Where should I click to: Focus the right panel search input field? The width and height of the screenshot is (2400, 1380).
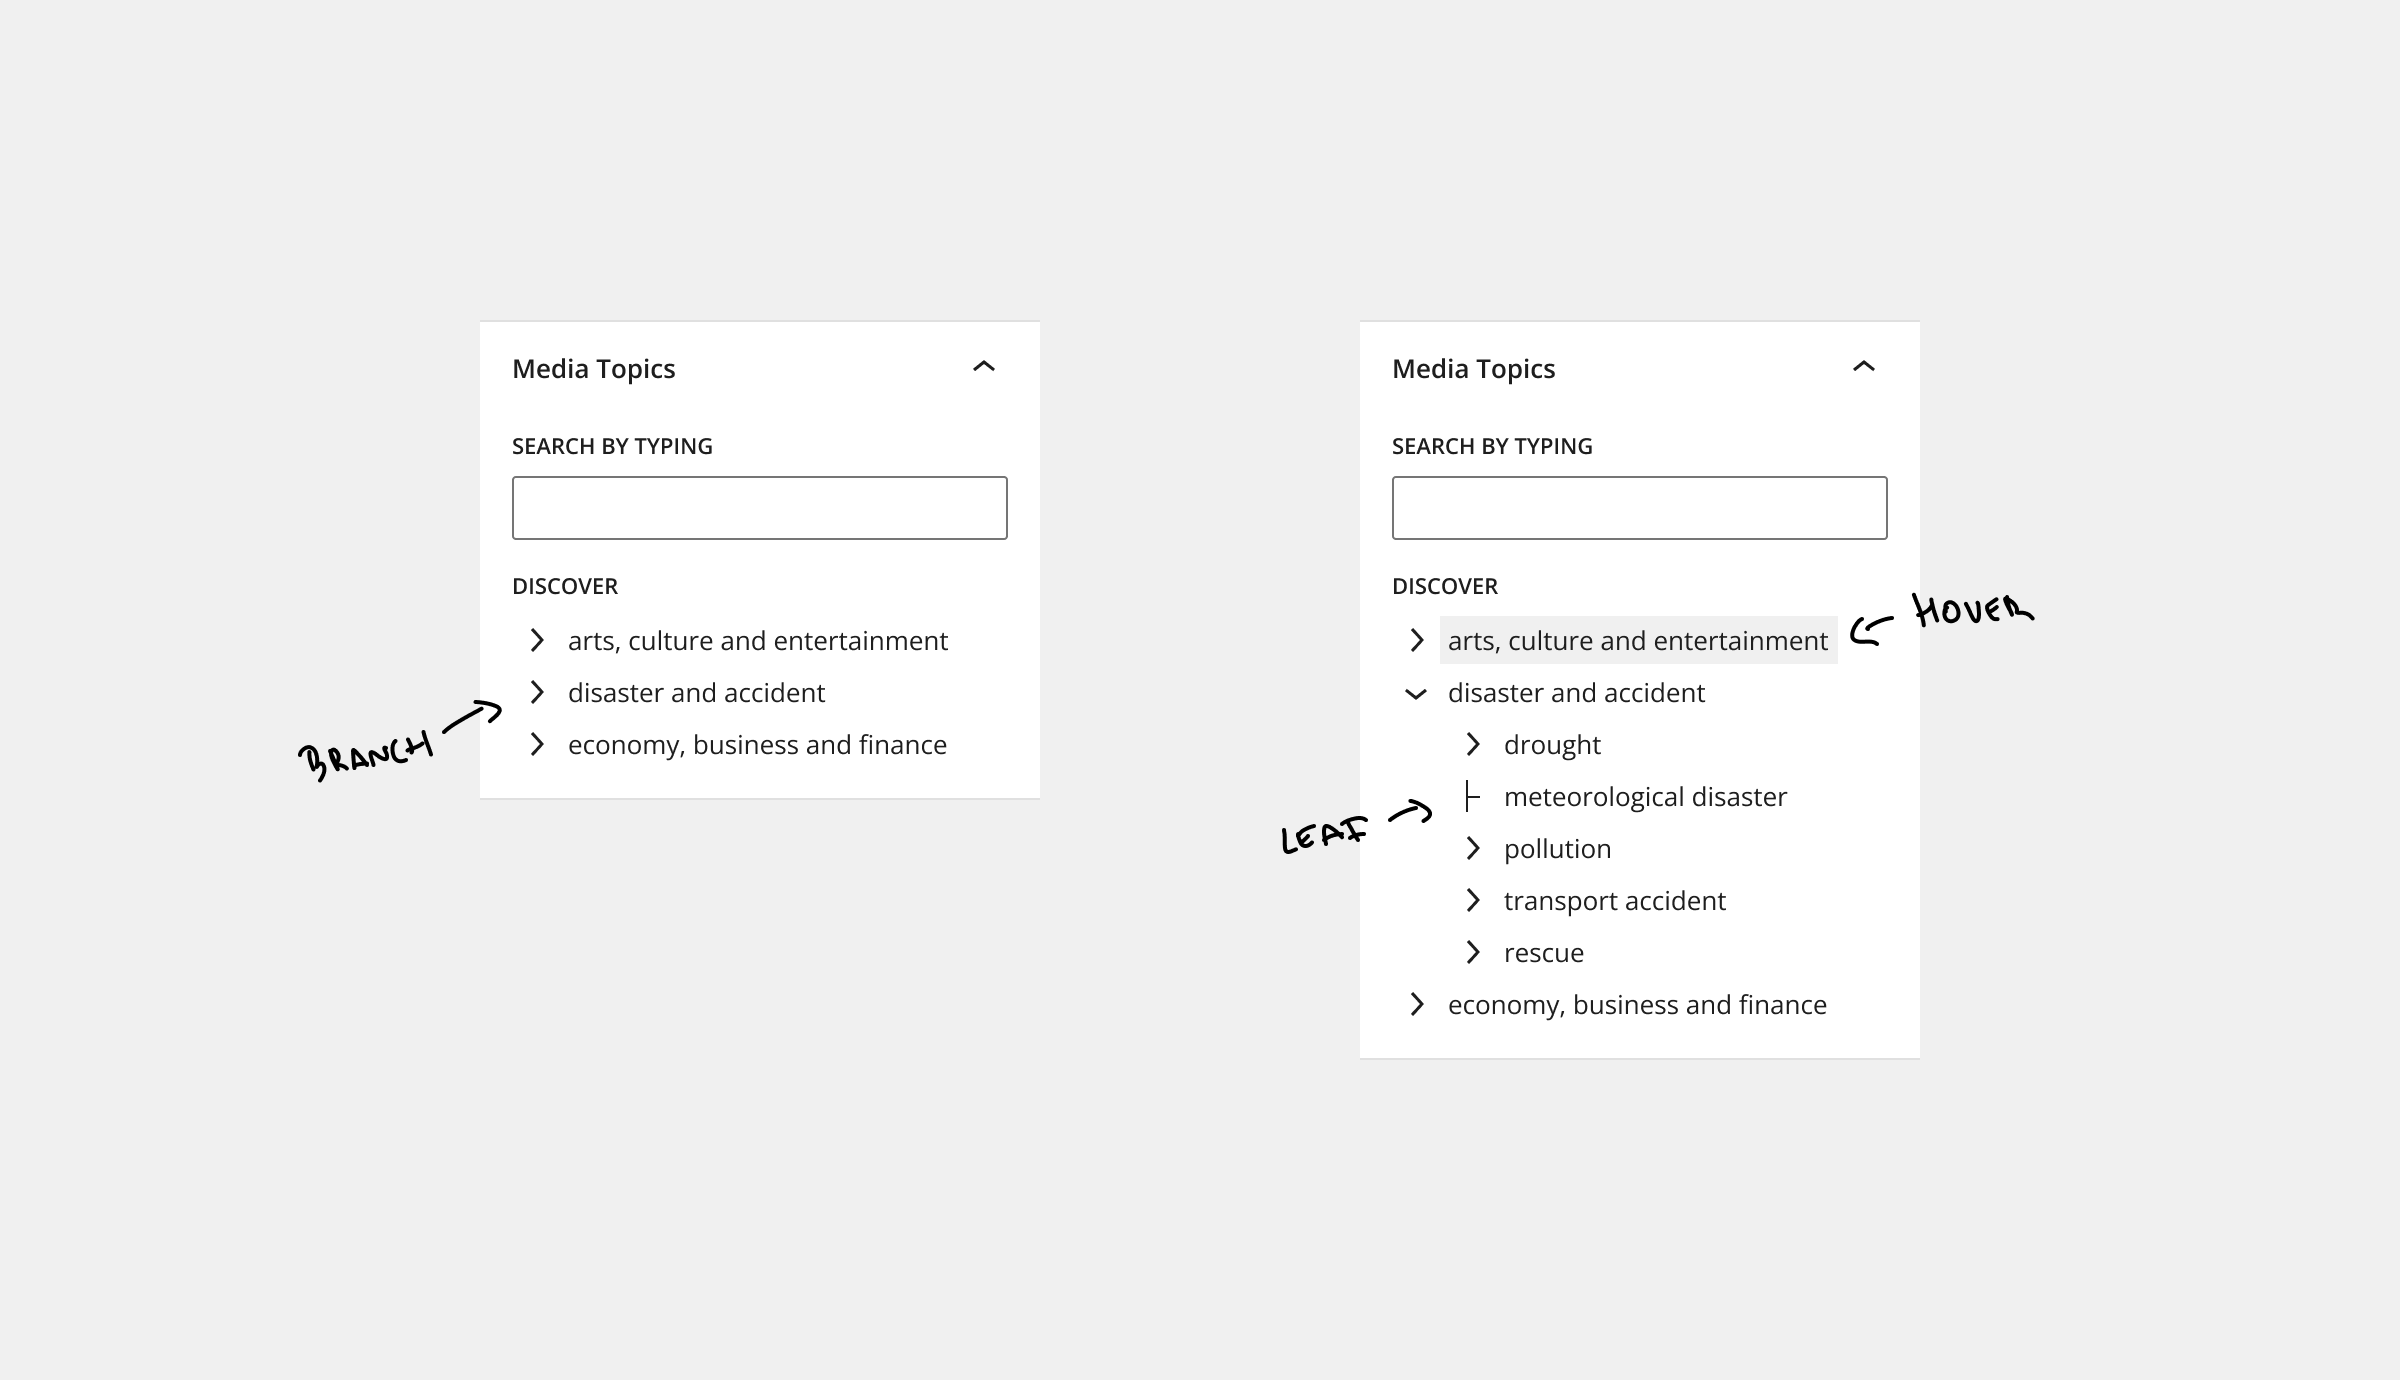pos(1639,508)
